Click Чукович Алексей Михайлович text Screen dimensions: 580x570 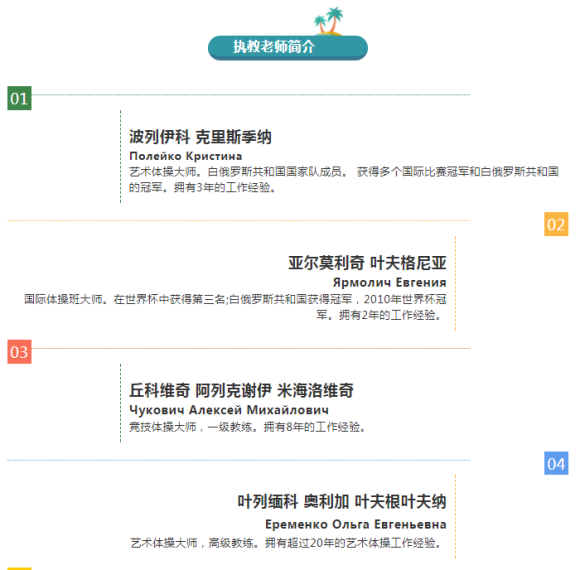pos(229,410)
